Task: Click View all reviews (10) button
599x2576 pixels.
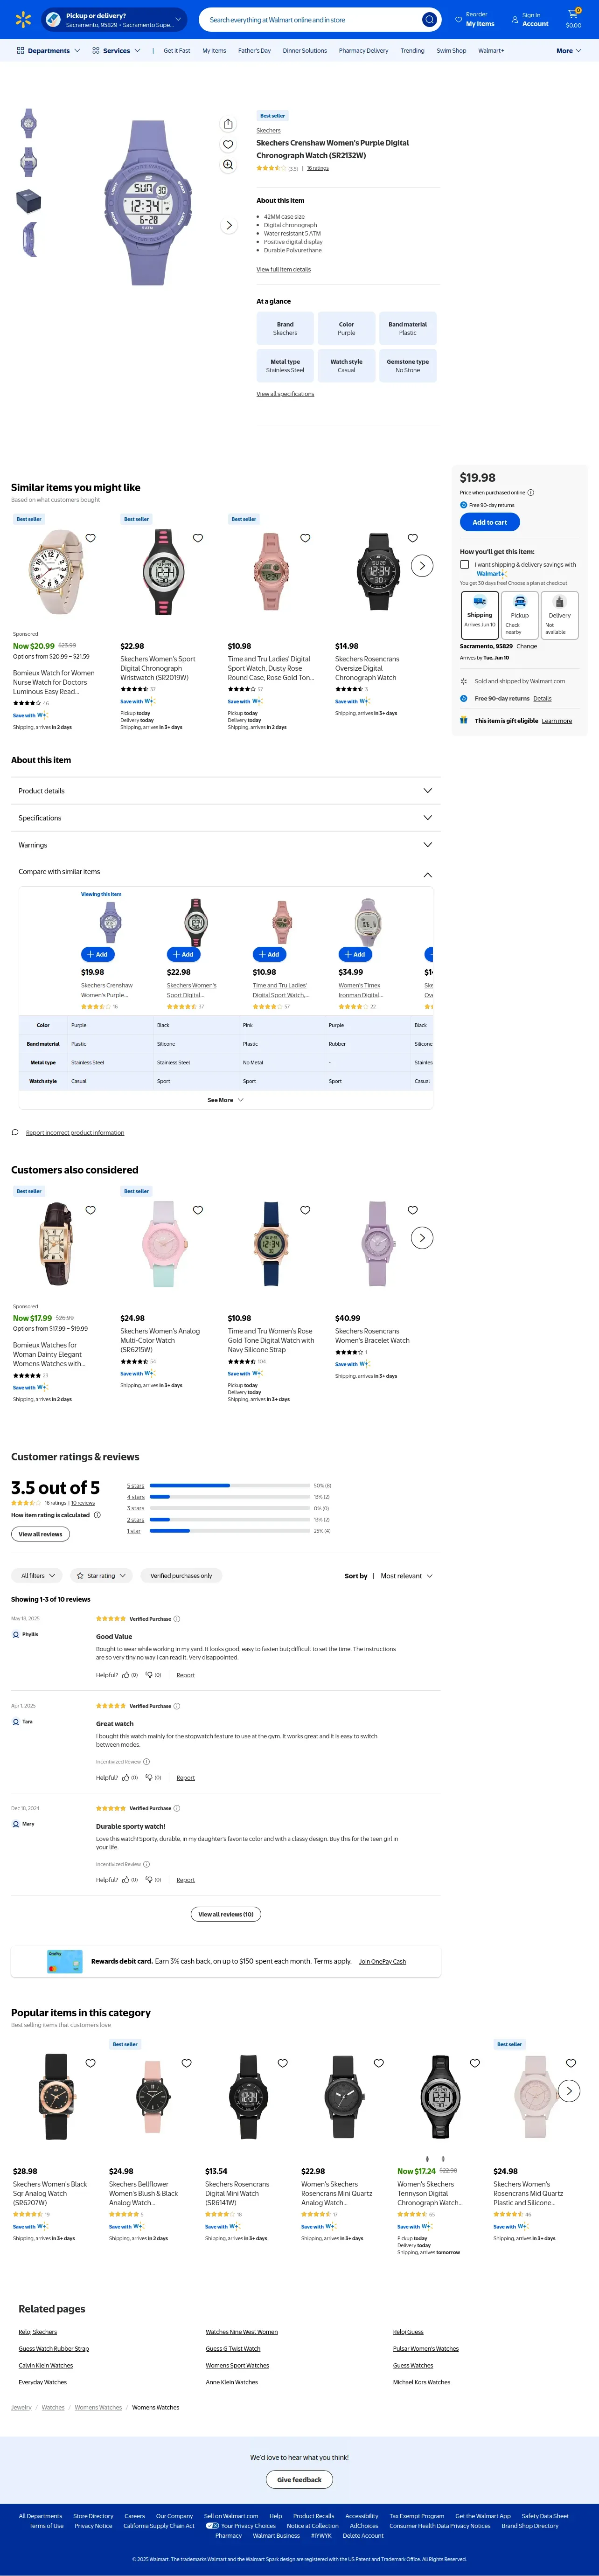Action: point(226,1914)
